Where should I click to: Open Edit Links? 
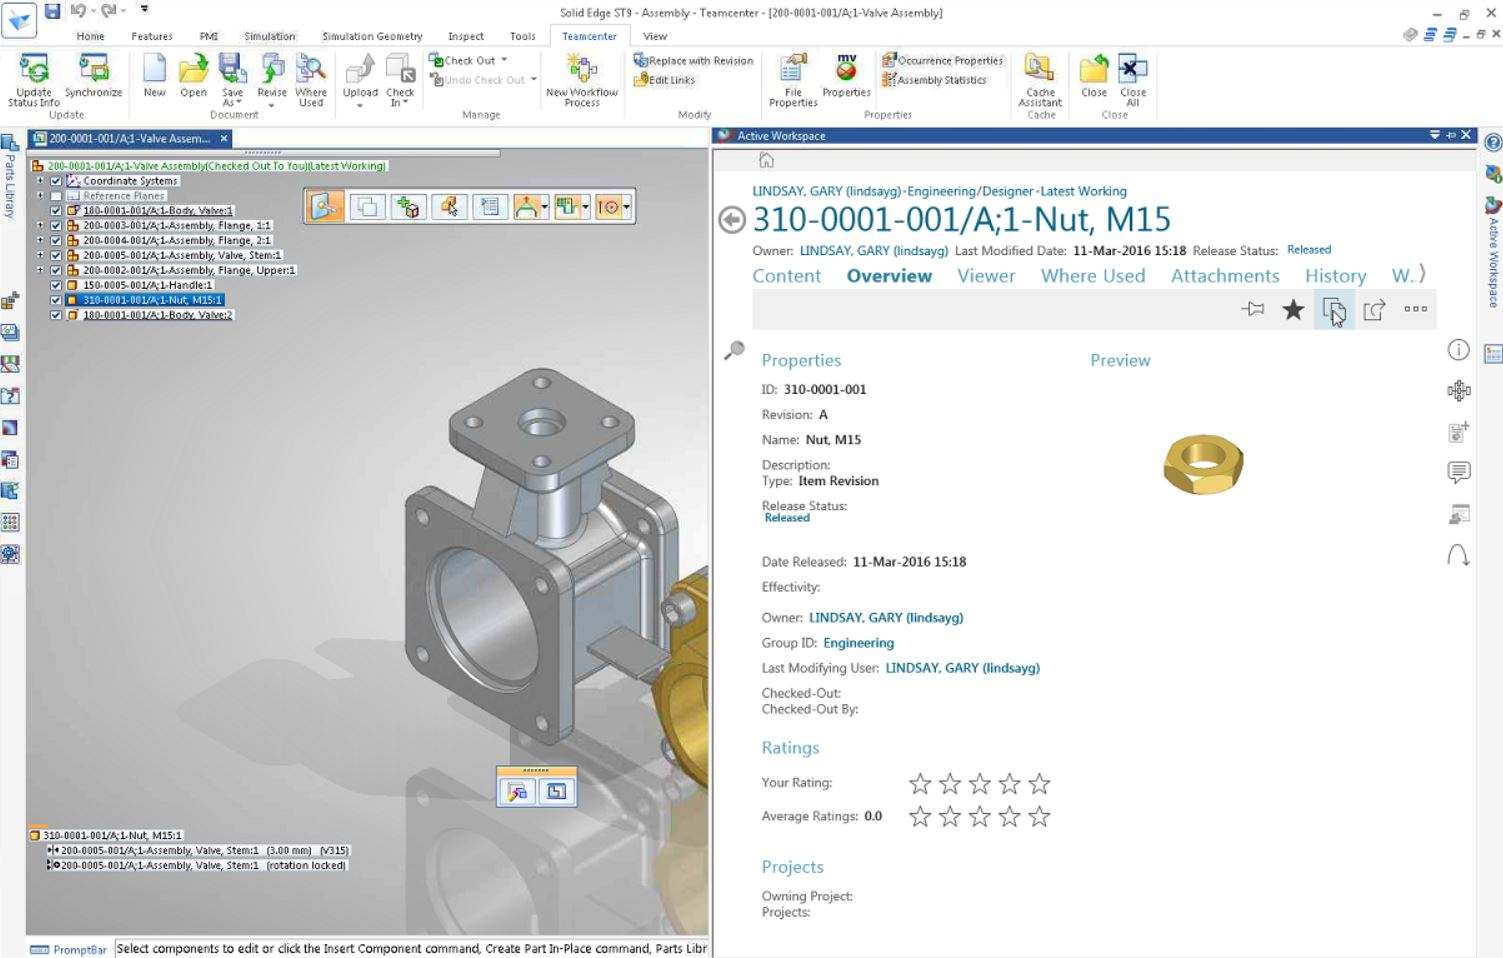664,80
